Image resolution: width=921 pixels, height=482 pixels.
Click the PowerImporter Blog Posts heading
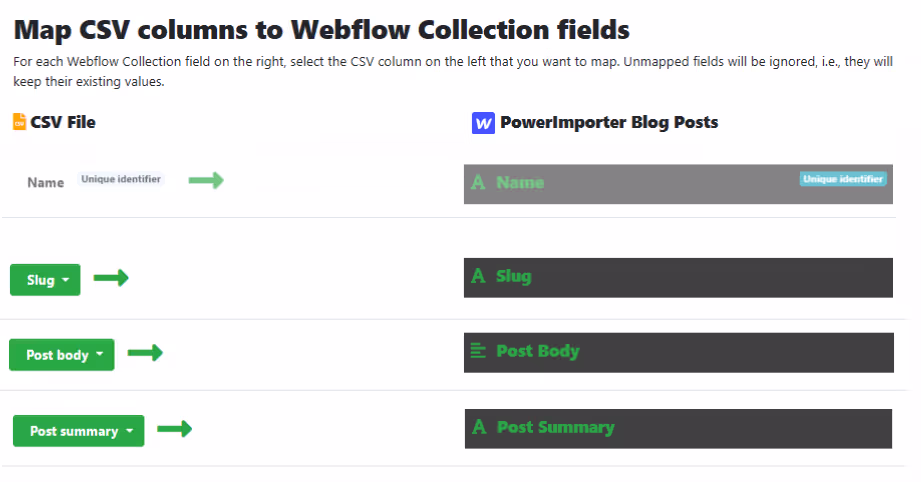point(609,122)
